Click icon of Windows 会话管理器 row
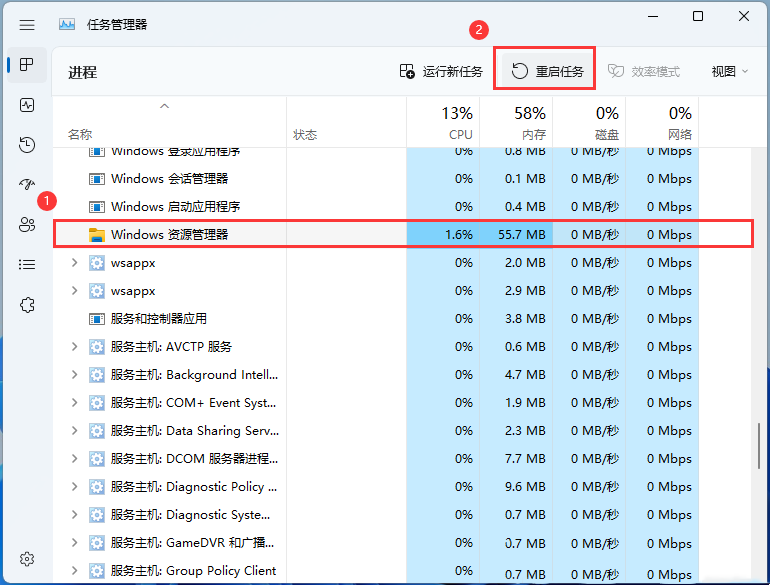The width and height of the screenshot is (770, 585). pyautogui.click(x=97, y=179)
